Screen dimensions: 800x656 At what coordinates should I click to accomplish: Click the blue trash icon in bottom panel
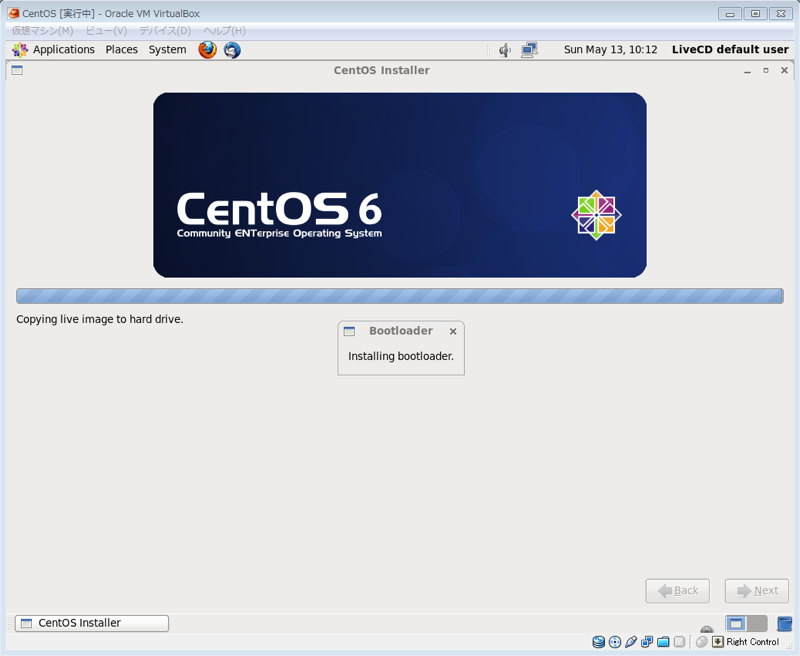(x=784, y=623)
